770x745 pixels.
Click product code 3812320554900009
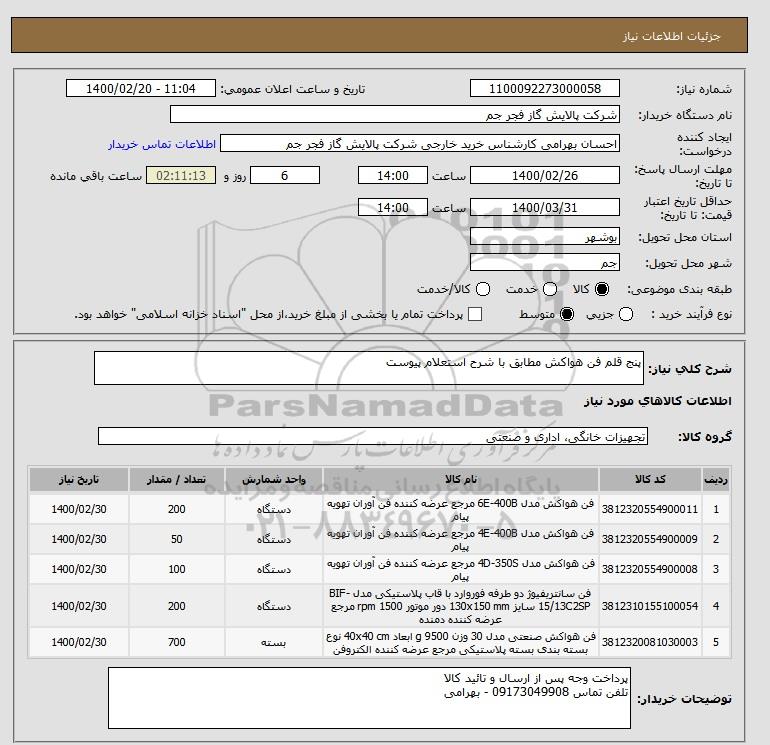point(650,539)
